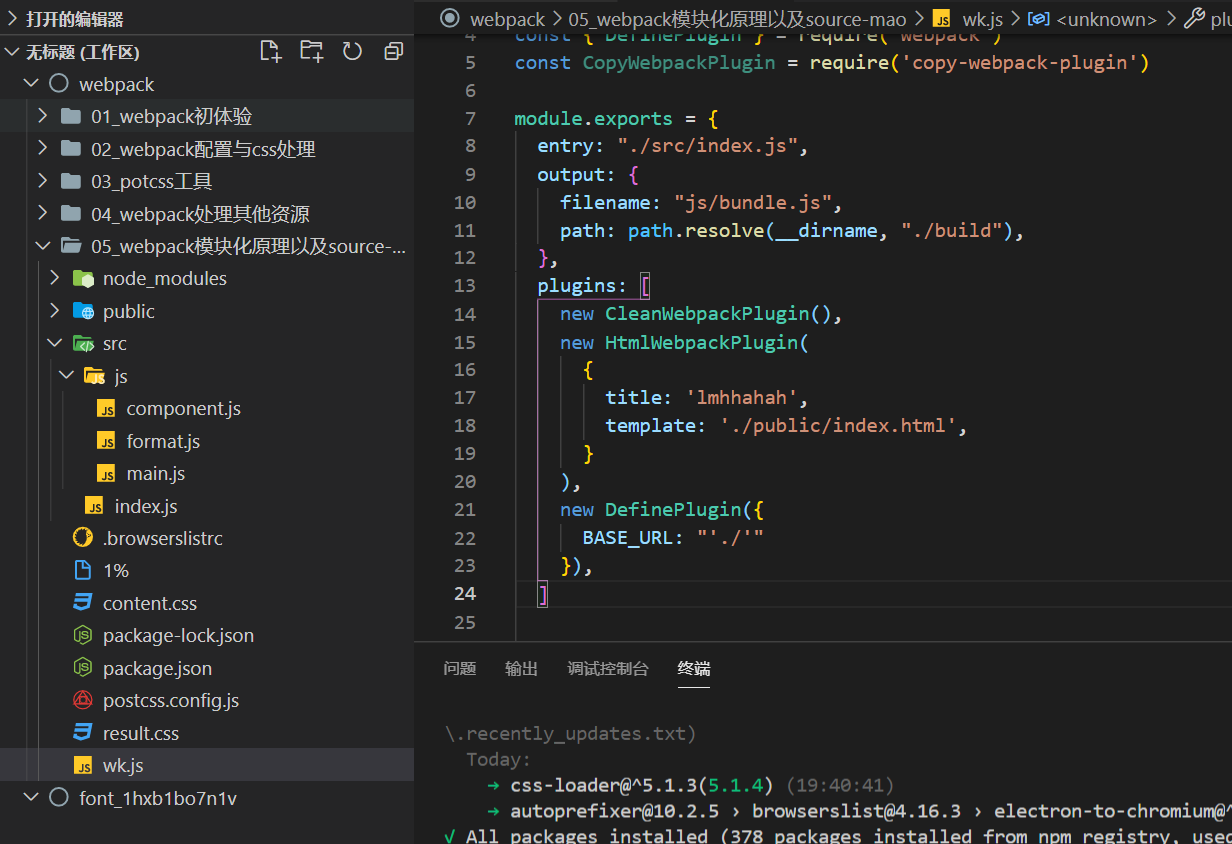Collapse the 05_webpack模块化原理 folder chevron

pyautogui.click(x=42, y=246)
